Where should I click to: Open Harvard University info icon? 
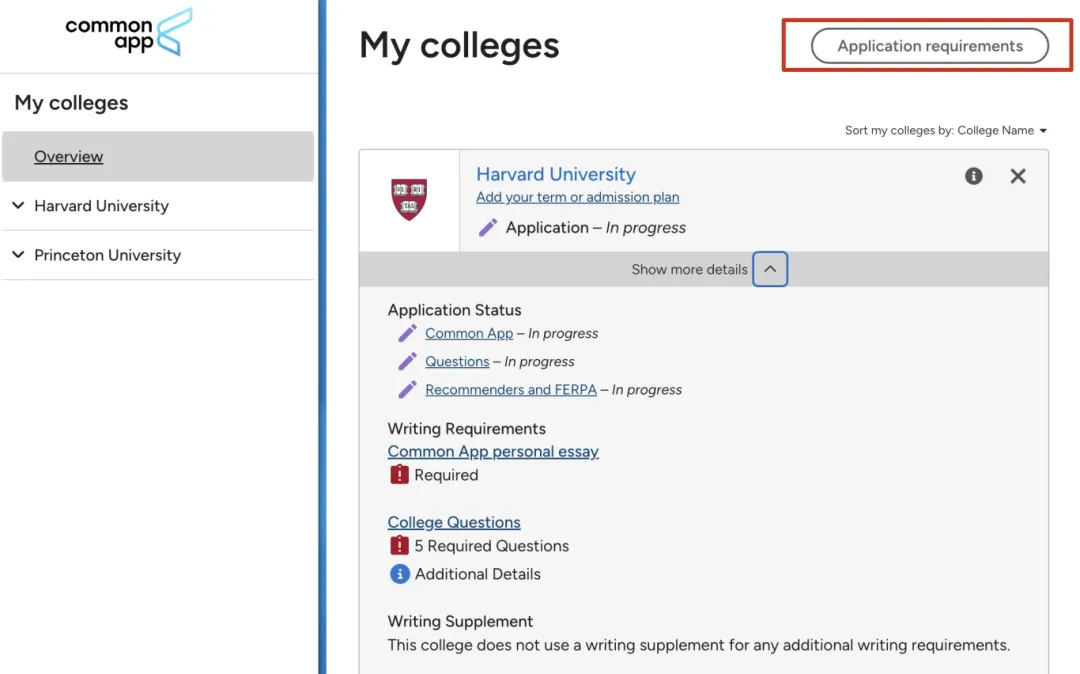973,176
